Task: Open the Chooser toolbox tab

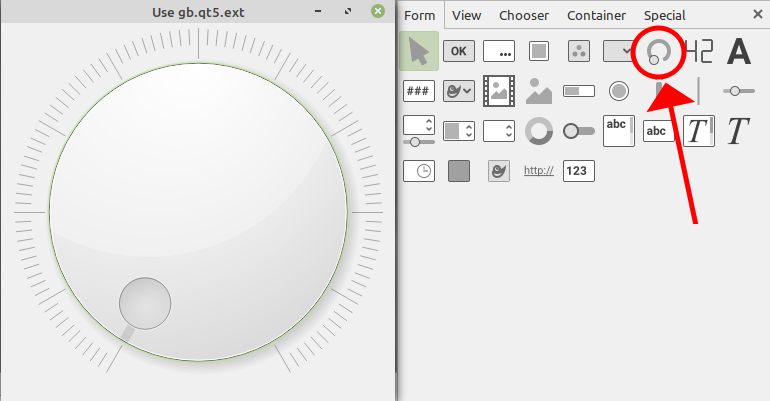Action: click(x=524, y=15)
